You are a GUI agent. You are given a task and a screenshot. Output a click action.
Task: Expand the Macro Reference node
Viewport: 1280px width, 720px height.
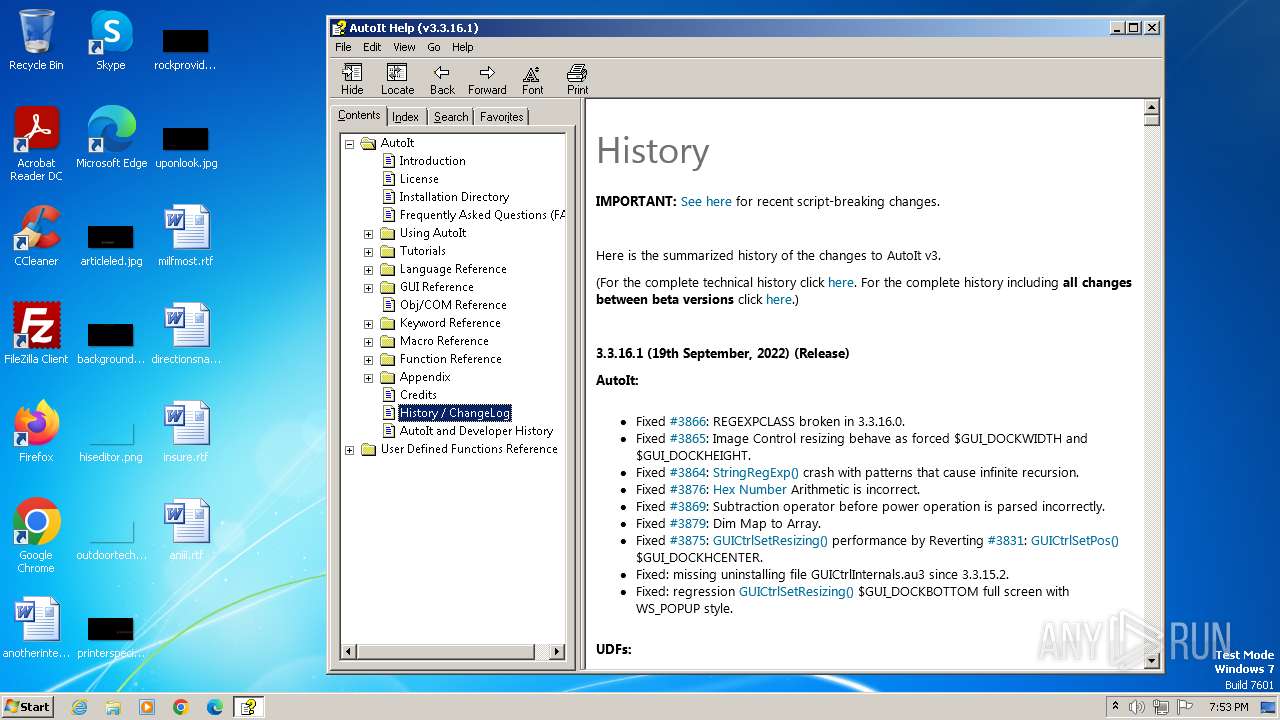click(368, 342)
